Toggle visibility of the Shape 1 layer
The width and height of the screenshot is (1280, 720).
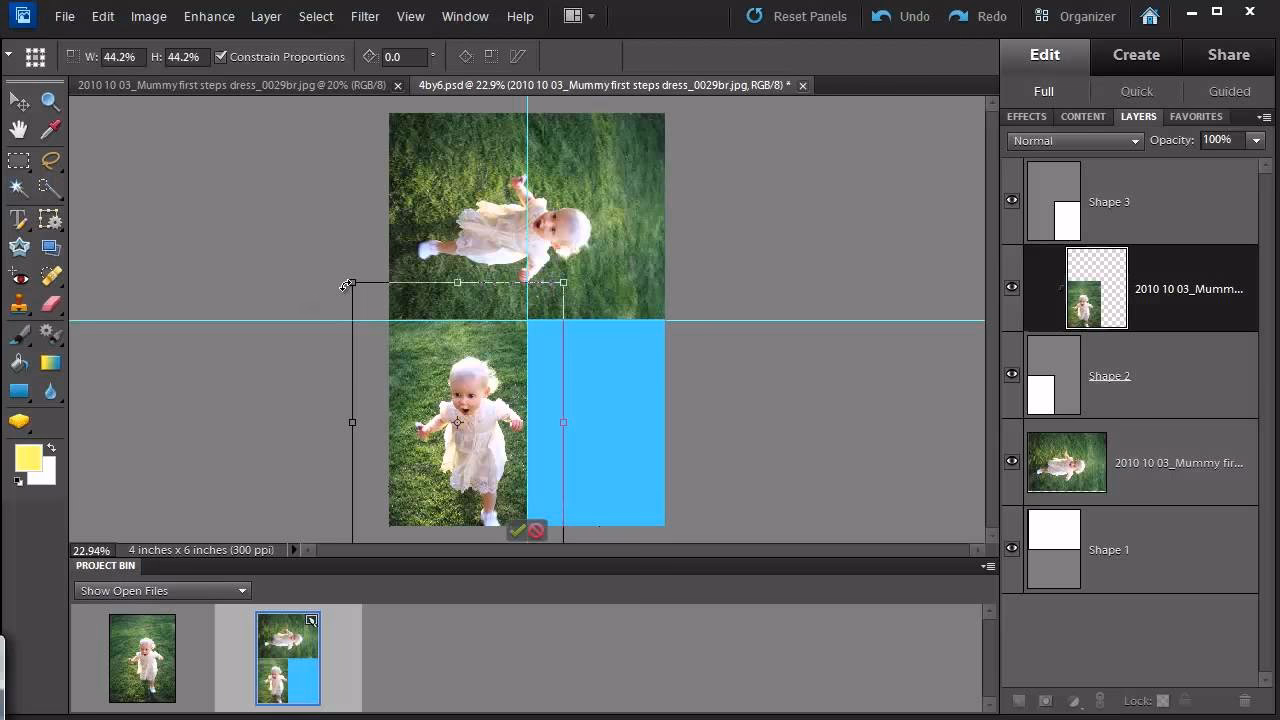(1011, 548)
